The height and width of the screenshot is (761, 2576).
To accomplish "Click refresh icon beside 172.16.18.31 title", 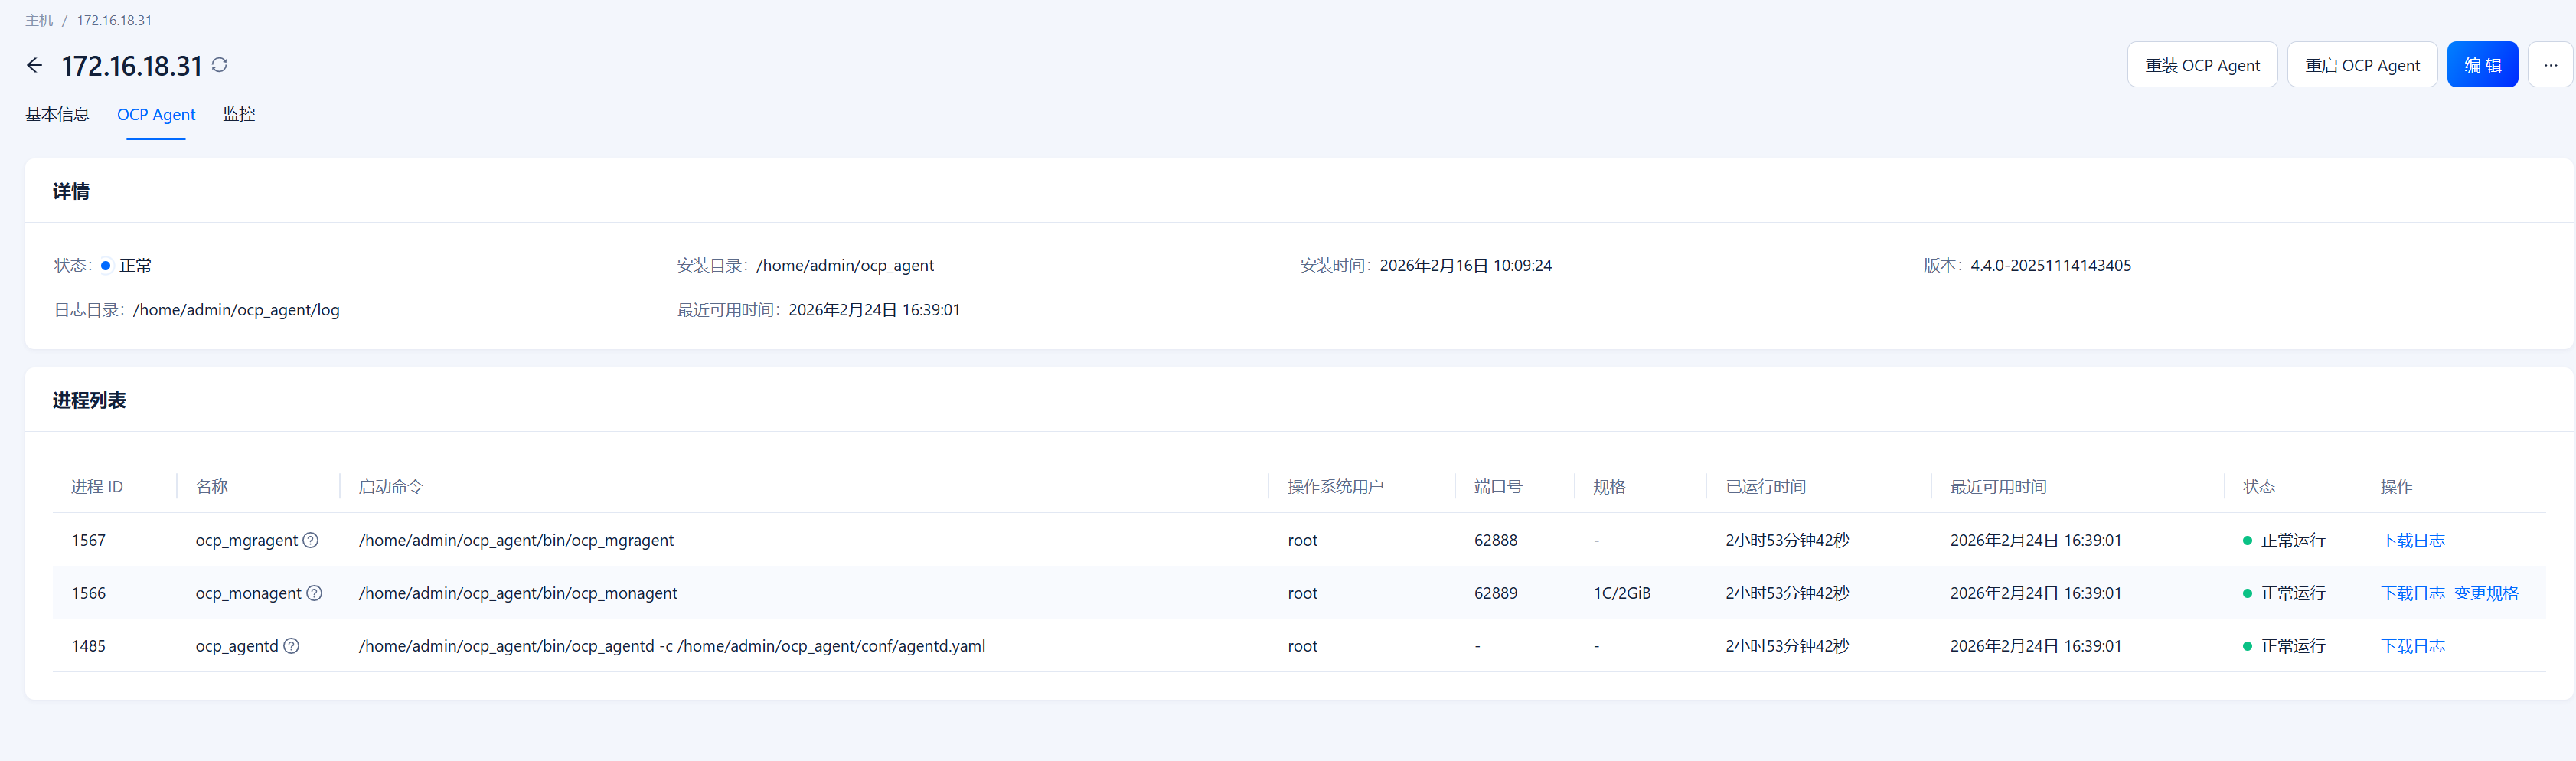I will 220,65.
